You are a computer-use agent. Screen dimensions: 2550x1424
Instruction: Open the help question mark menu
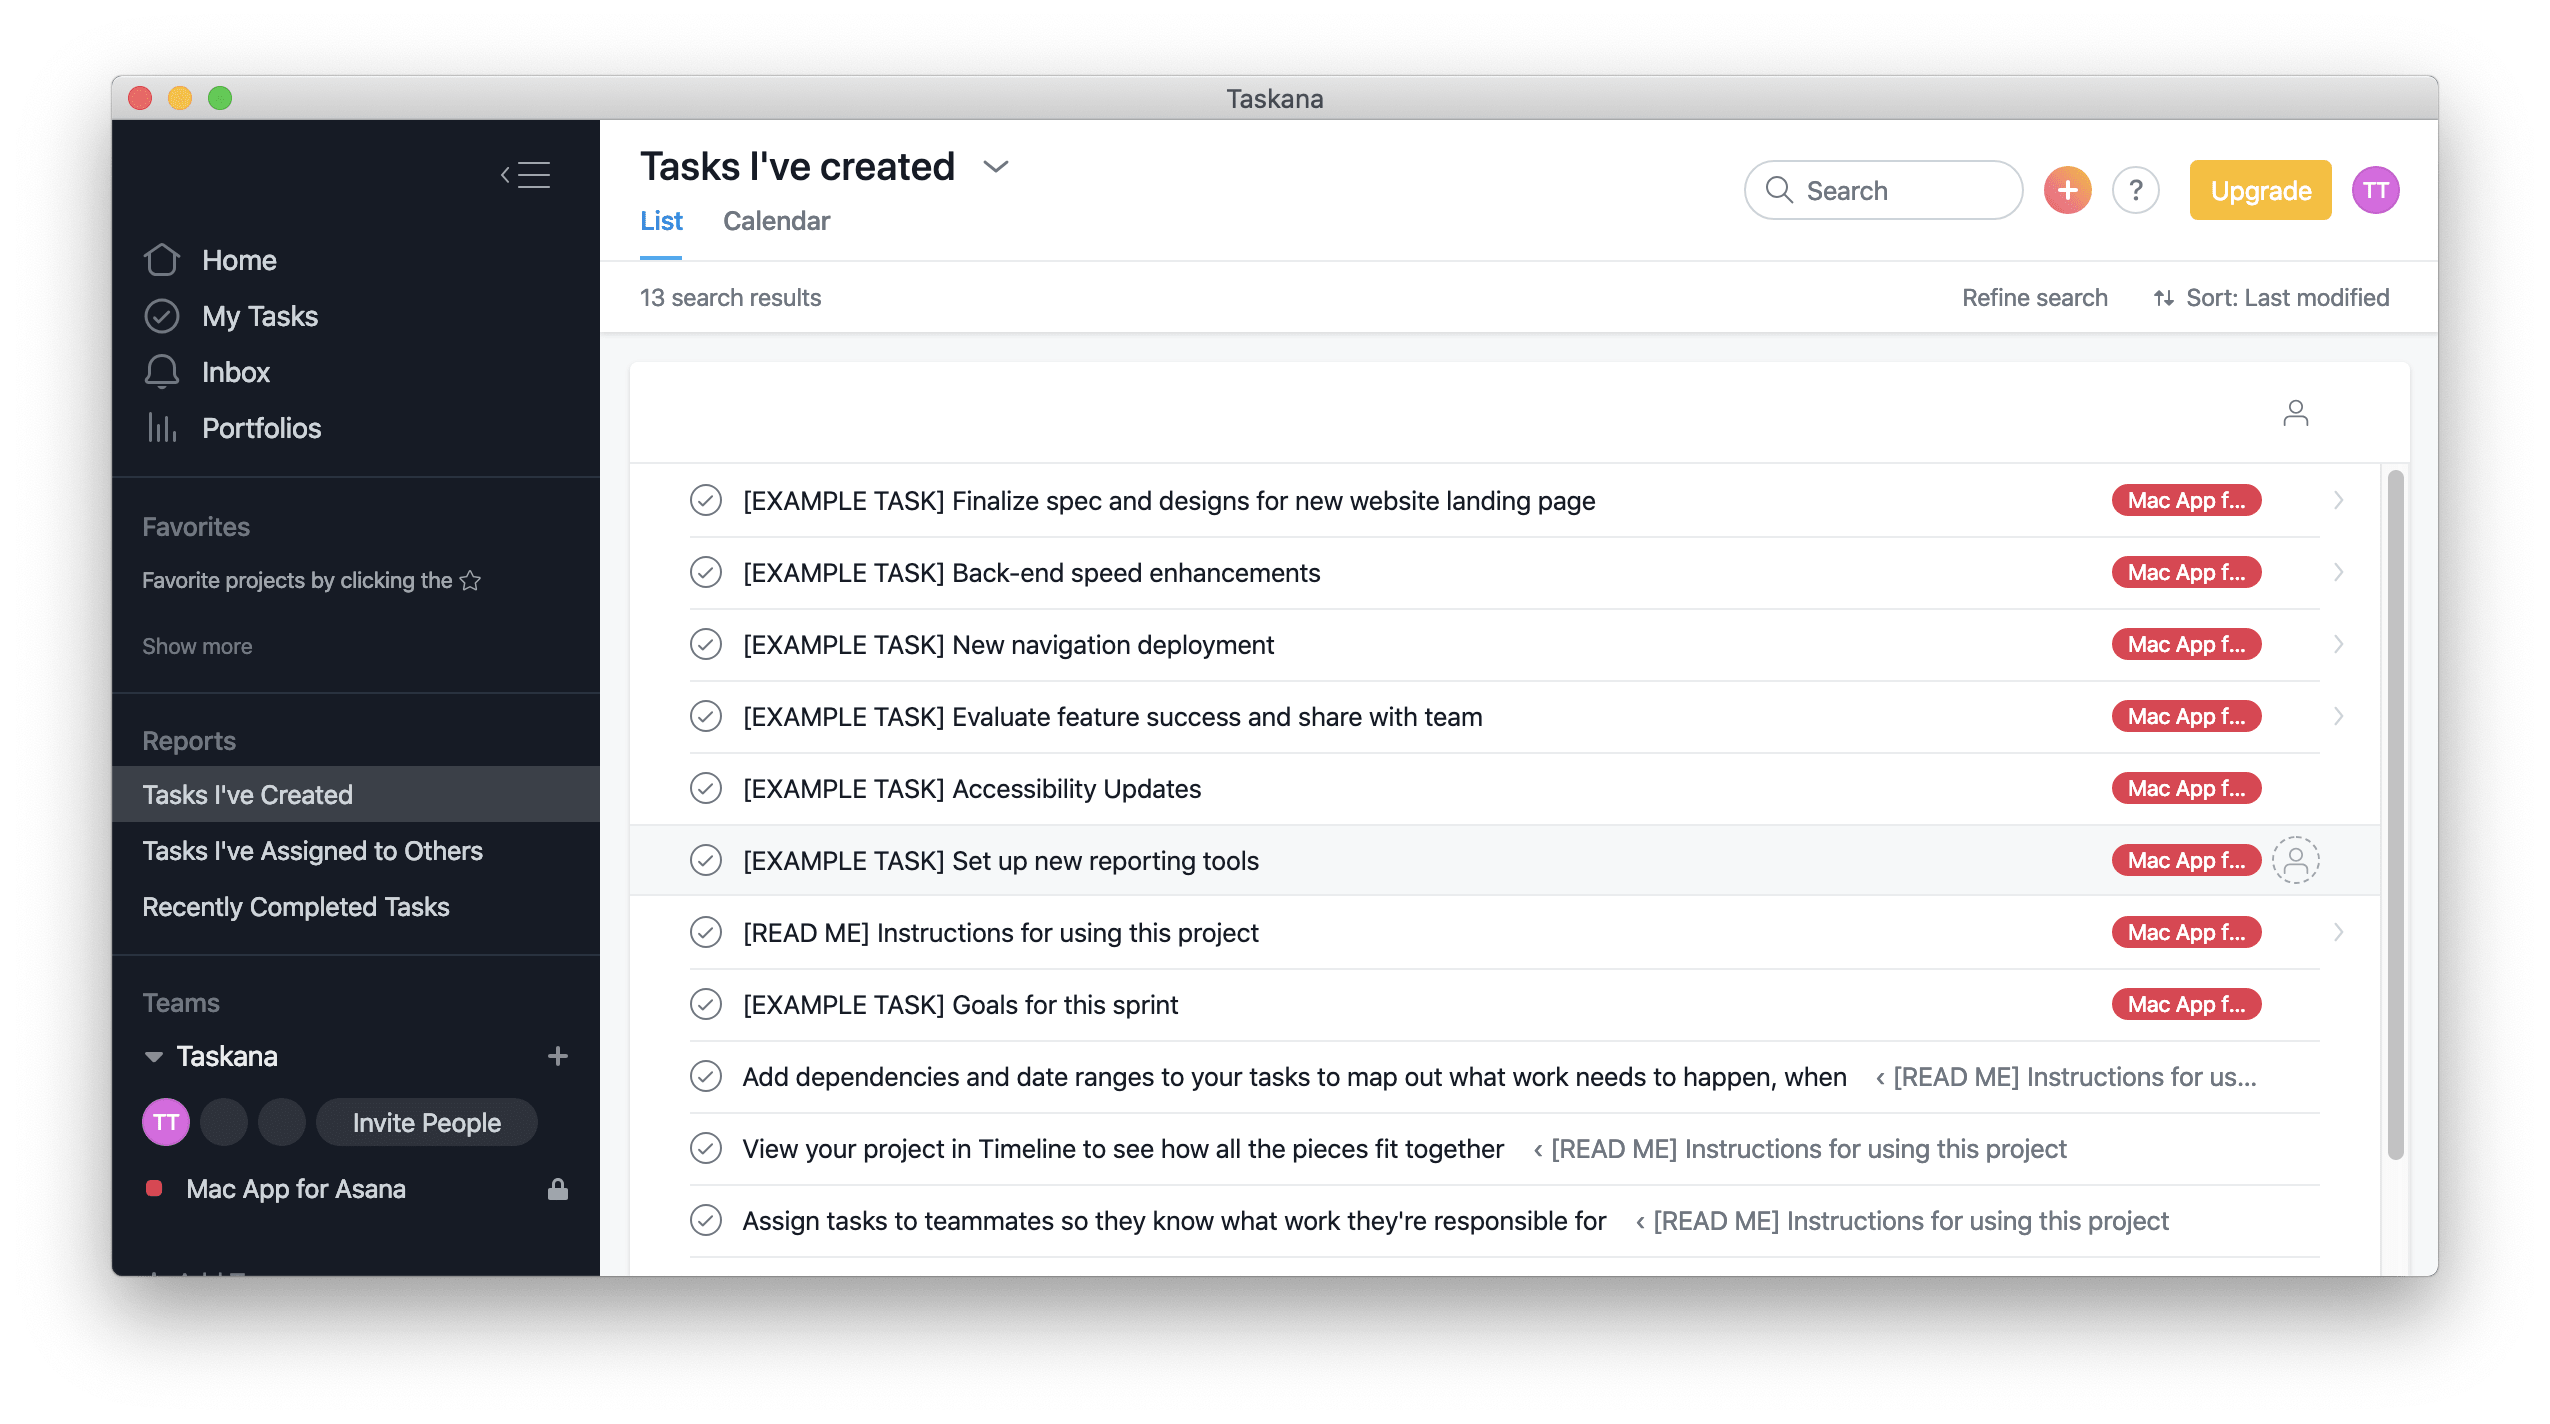(2135, 190)
